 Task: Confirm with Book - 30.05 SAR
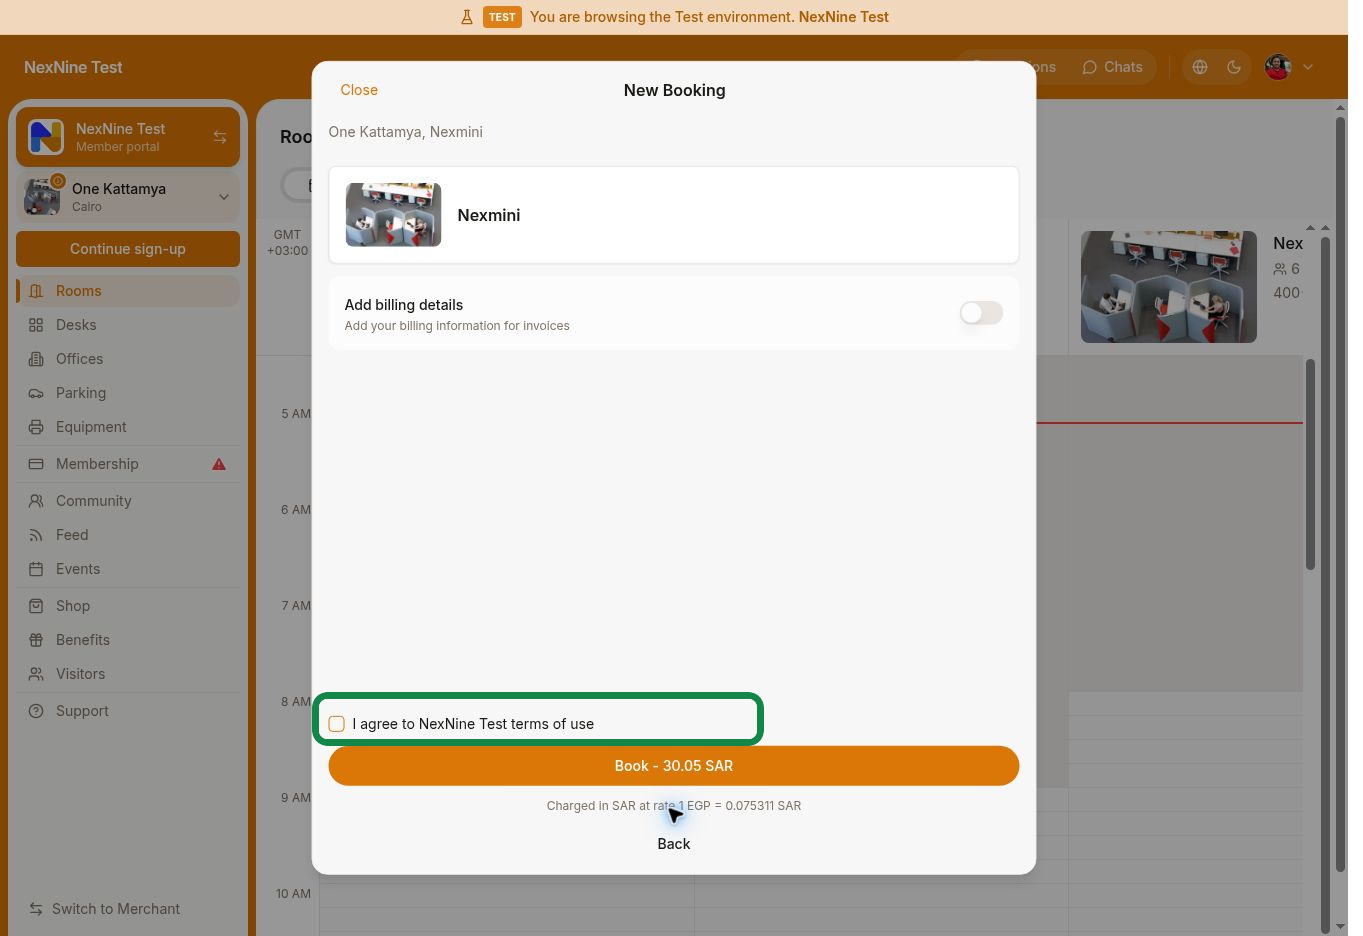point(674,766)
